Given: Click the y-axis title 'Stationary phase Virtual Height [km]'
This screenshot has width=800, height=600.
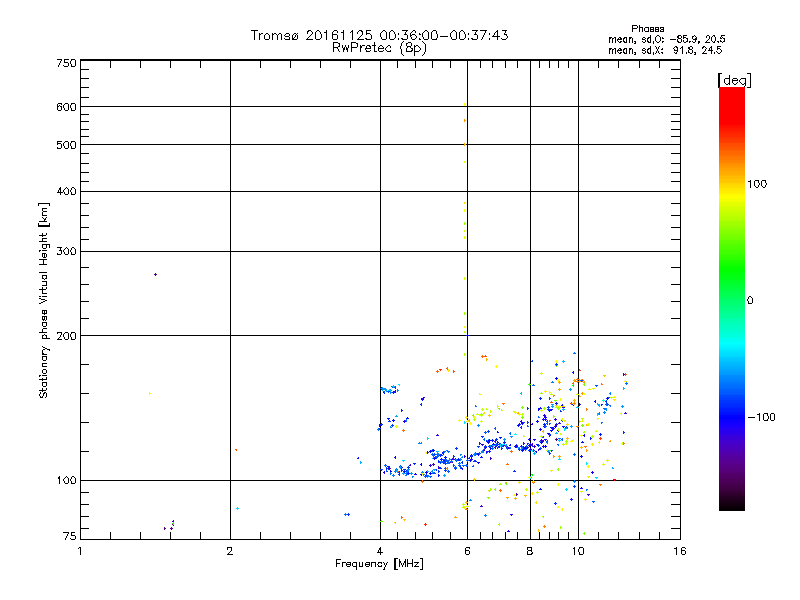Looking at the screenshot, I should pyautogui.click(x=44, y=300).
